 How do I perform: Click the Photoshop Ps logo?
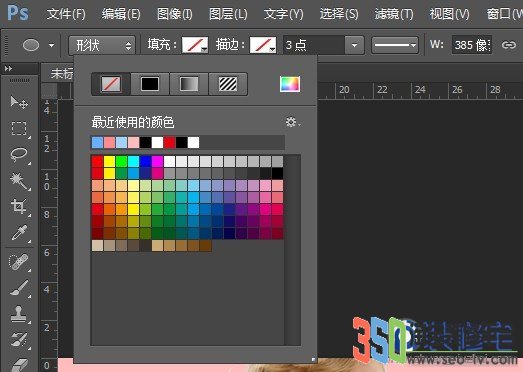coord(18,13)
